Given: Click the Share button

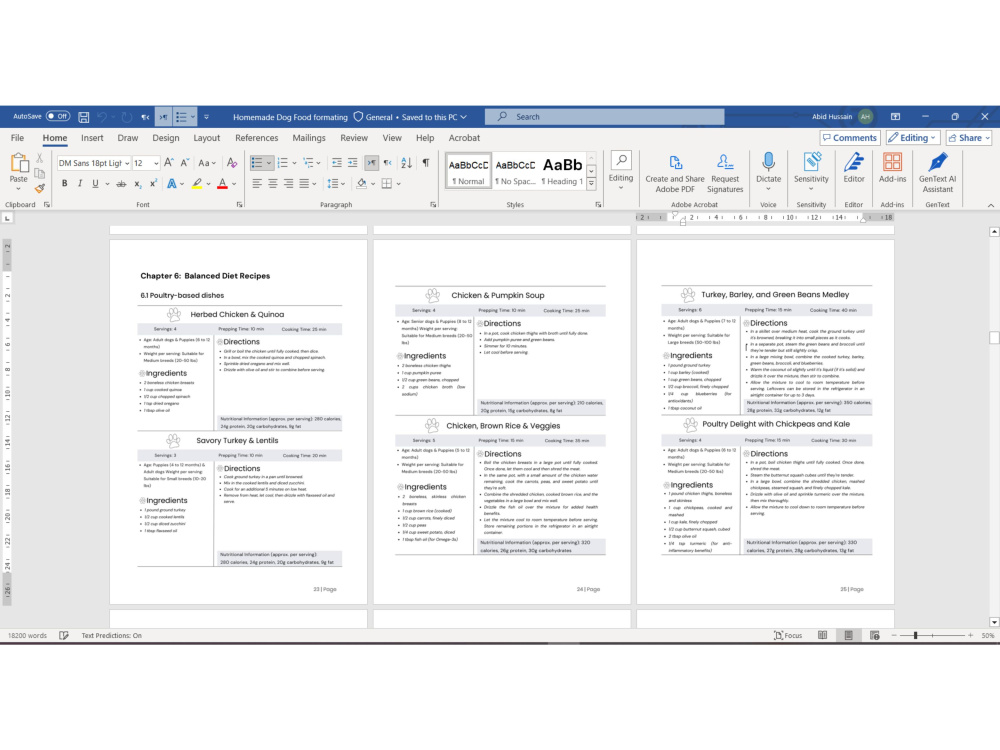Looking at the screenshot, I should [x=969, y=138].
